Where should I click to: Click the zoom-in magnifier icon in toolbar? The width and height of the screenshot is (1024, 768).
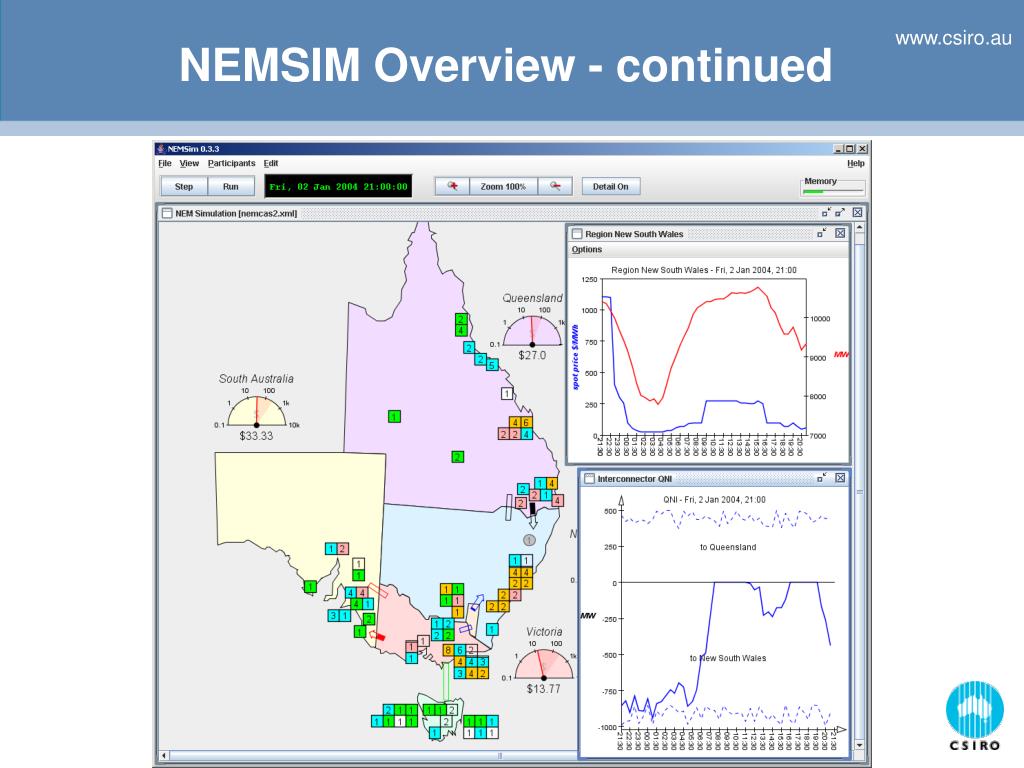click(x=452, y=186)
